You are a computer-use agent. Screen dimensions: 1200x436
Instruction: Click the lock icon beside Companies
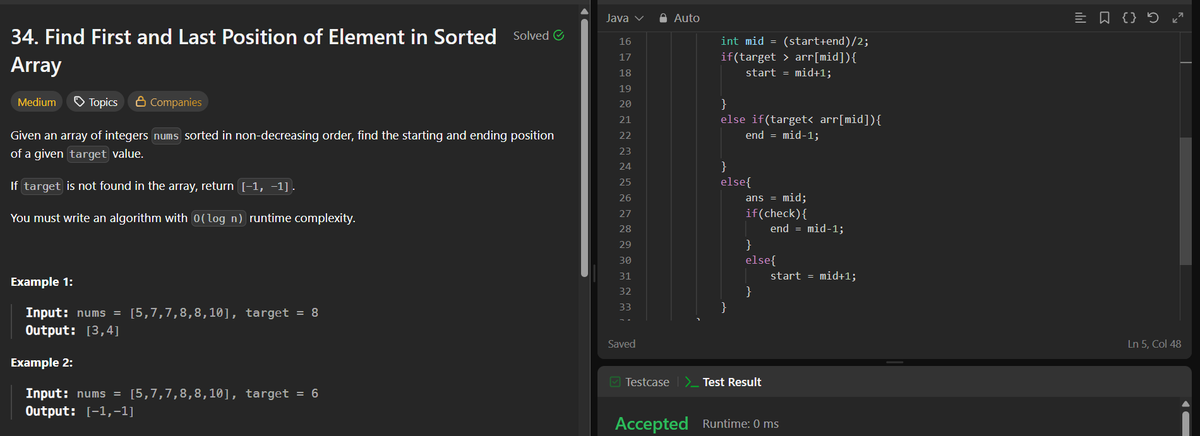[x=141, y=102]
